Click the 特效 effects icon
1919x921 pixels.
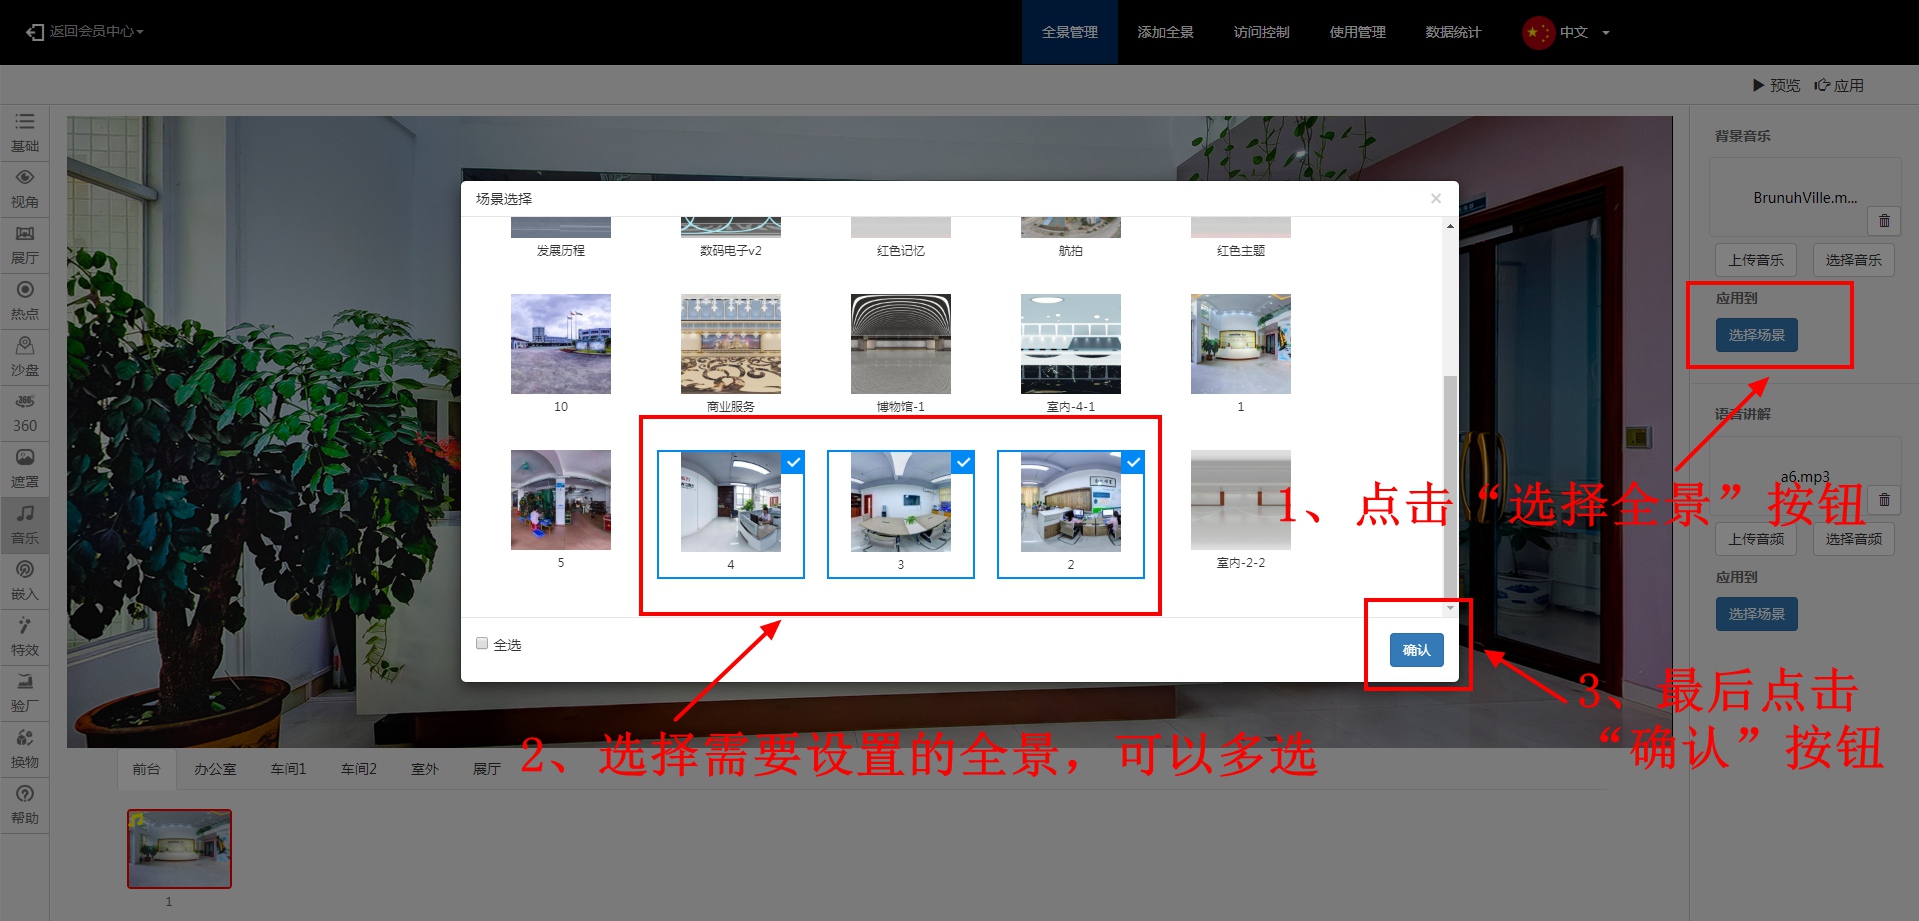coord(25,635)
